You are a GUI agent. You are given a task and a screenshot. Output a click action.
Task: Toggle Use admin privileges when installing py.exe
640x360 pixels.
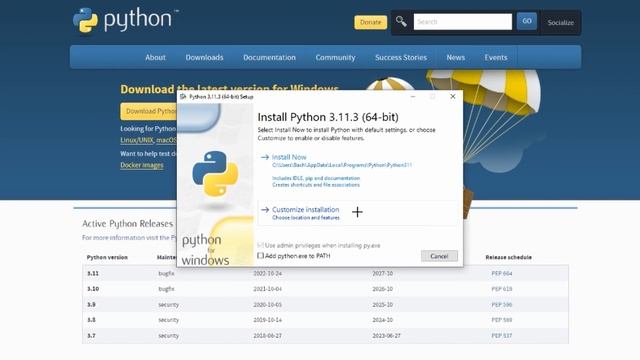(260, 245)
